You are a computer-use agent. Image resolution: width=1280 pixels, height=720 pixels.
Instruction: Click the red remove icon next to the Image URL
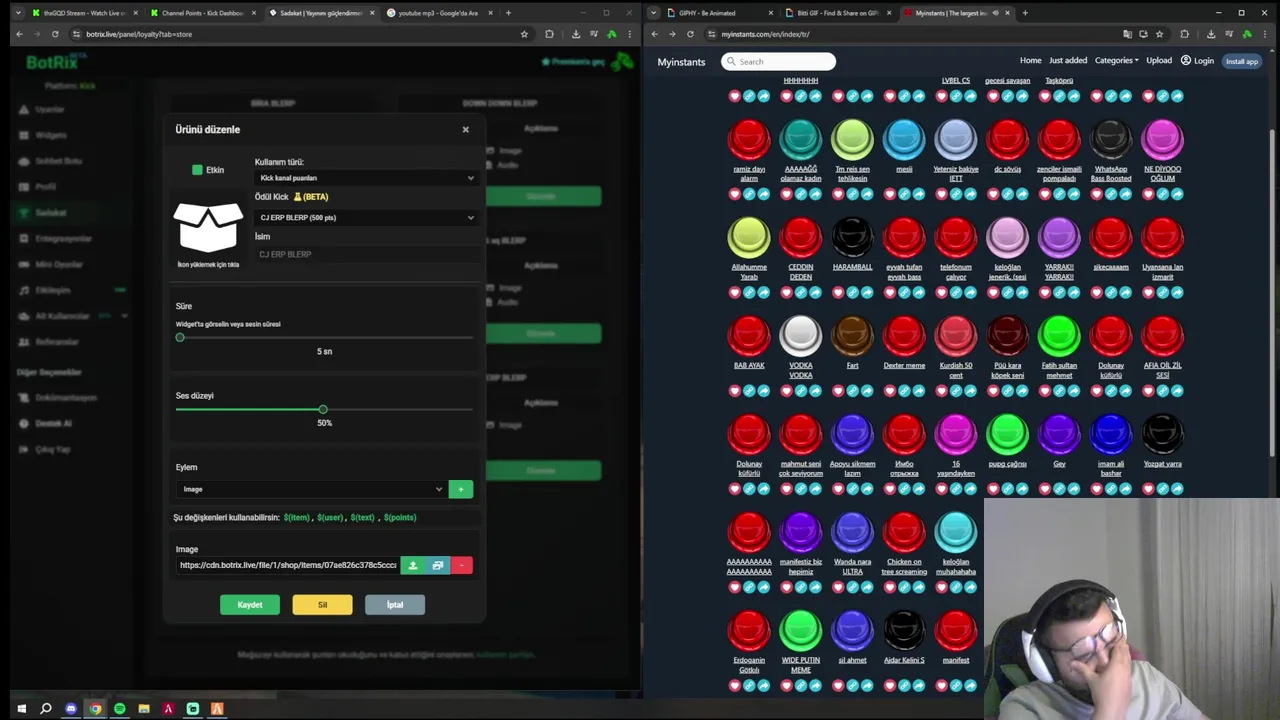(x=461, y=566)
